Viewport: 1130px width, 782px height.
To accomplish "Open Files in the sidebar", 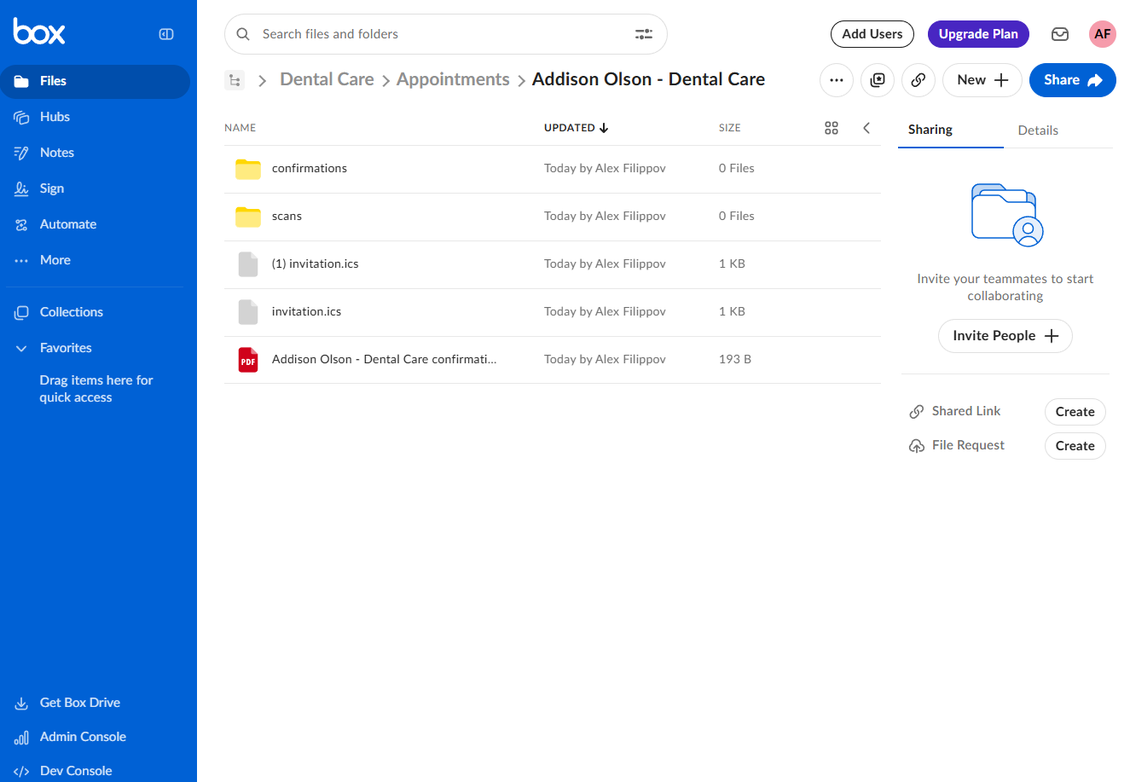I will tap(95, 81).
